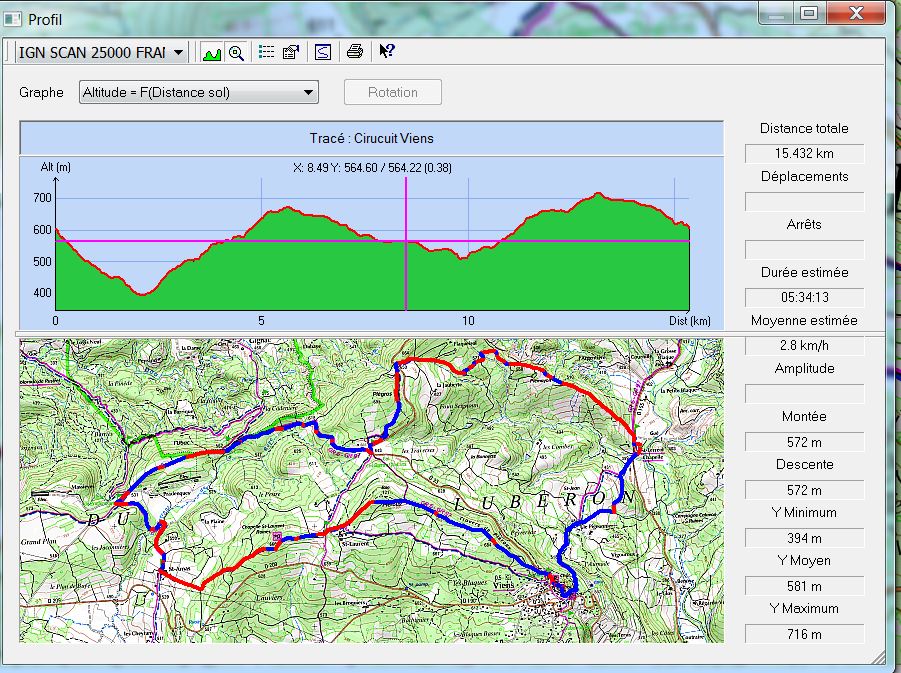Select the Y Minimum 394 m value

tap(804, 539)
